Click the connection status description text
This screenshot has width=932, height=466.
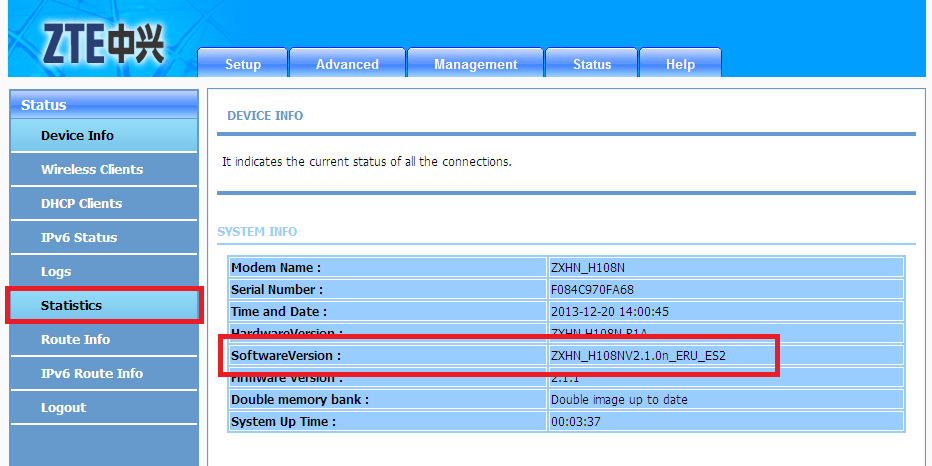(367, 162)
